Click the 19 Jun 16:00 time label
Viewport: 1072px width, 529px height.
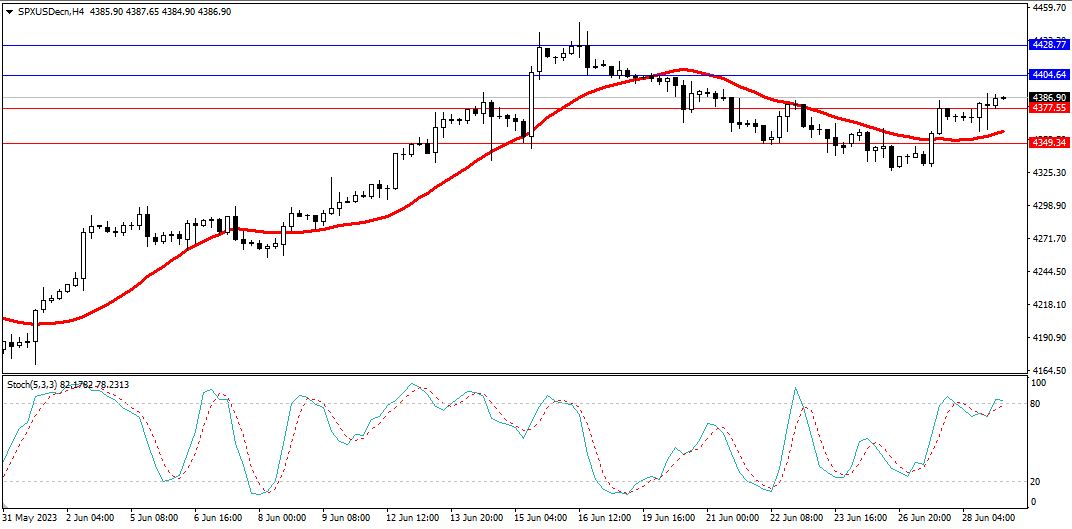coord(667,518)
